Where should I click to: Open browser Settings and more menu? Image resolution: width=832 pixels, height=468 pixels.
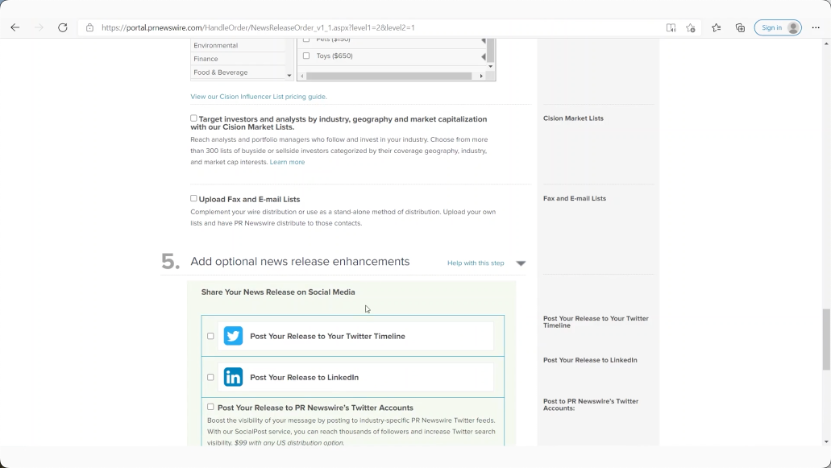tap(817, 27)
